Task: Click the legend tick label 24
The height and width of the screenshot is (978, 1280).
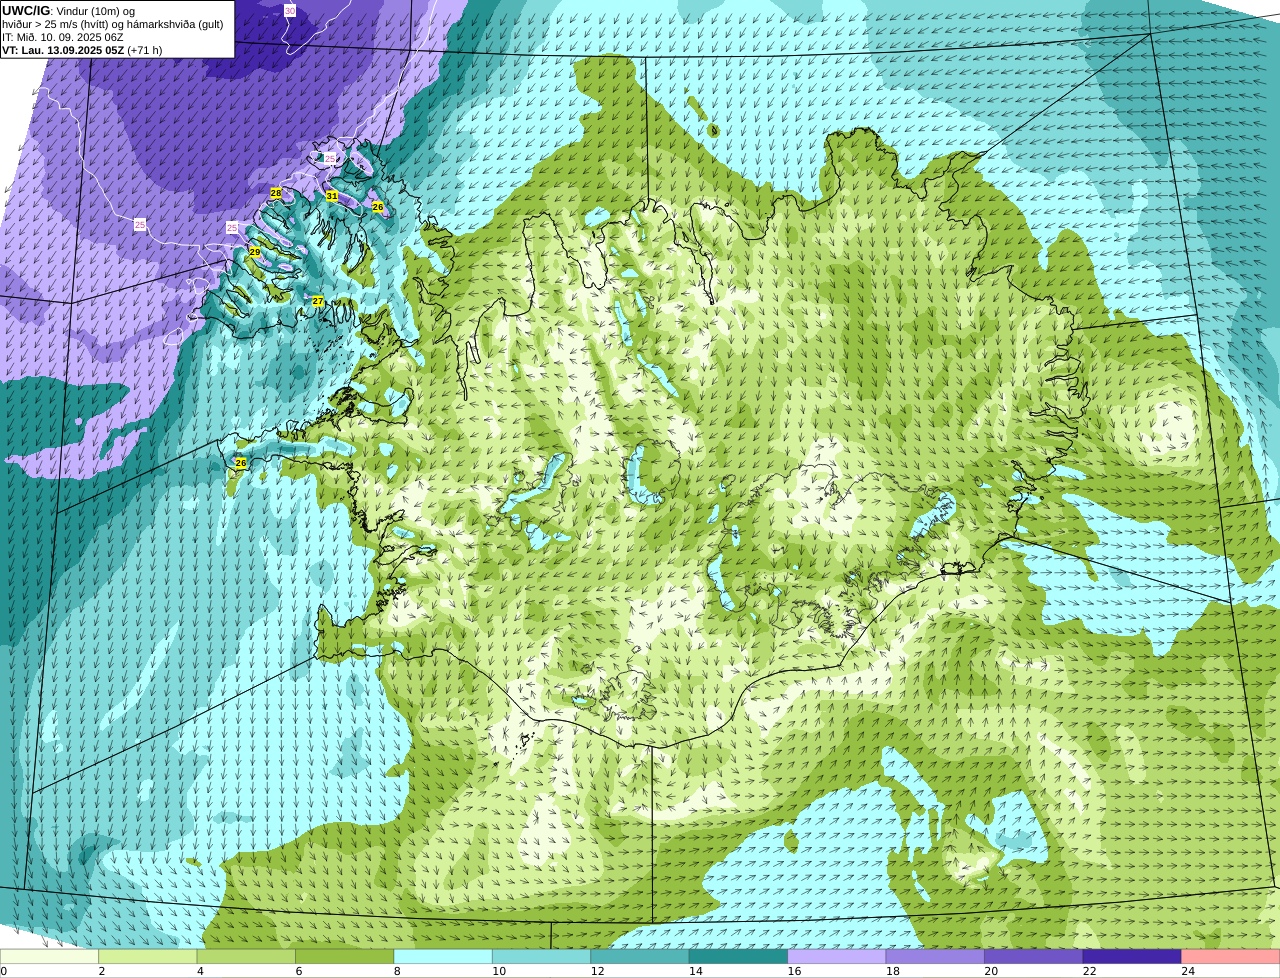Action: pyautogui.click(x=1188, y=971)
